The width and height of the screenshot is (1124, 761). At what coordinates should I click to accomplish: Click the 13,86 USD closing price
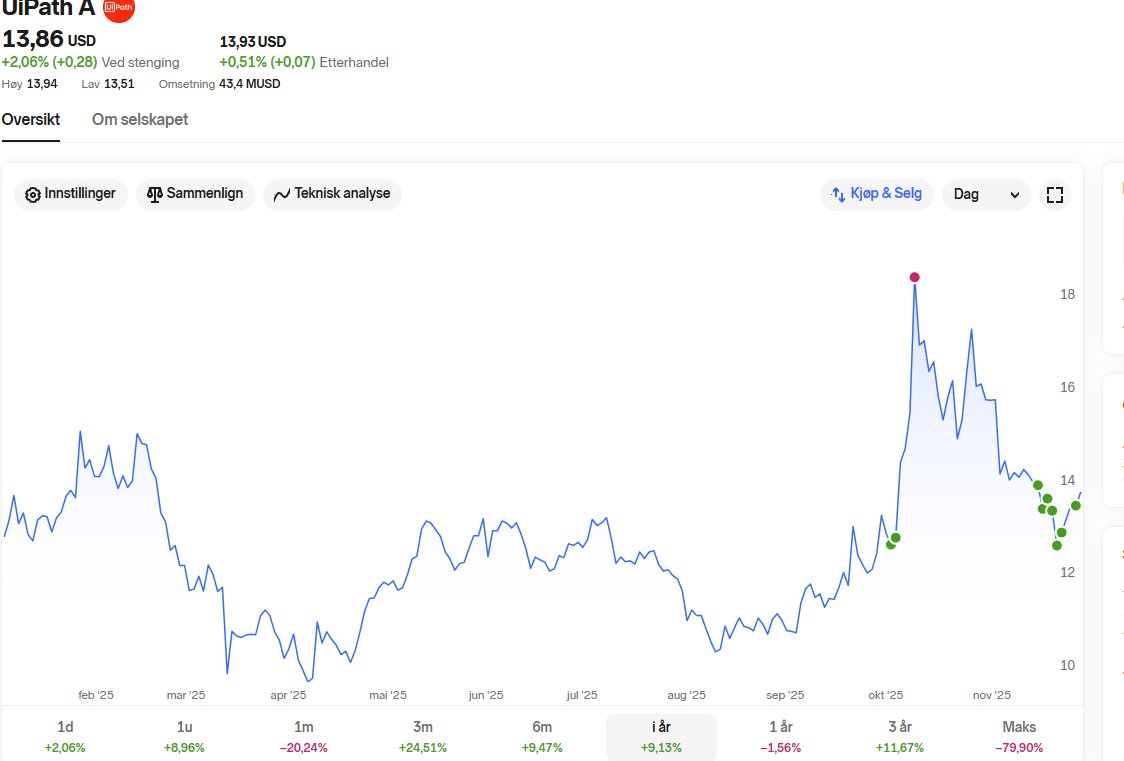(49, 39)
